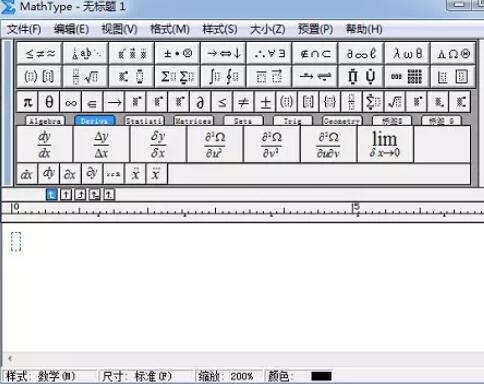Insert the element-of symbol from small bar
484x384 pixels.
92,102
